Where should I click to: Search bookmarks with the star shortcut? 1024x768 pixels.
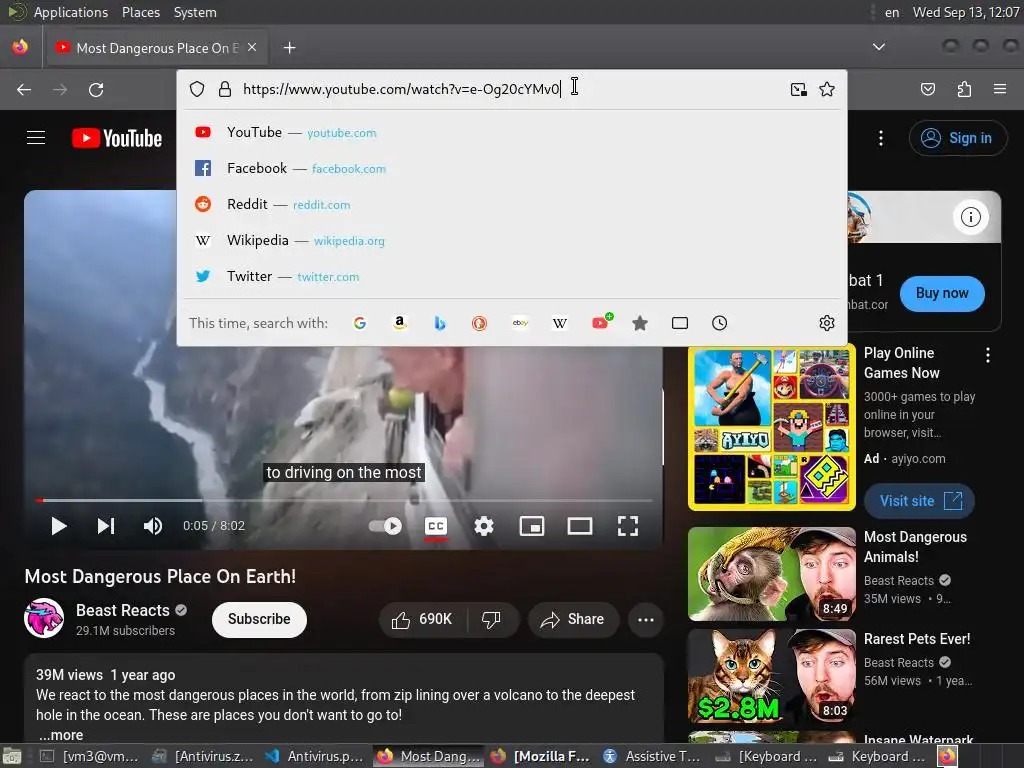(x=640, y=323)
